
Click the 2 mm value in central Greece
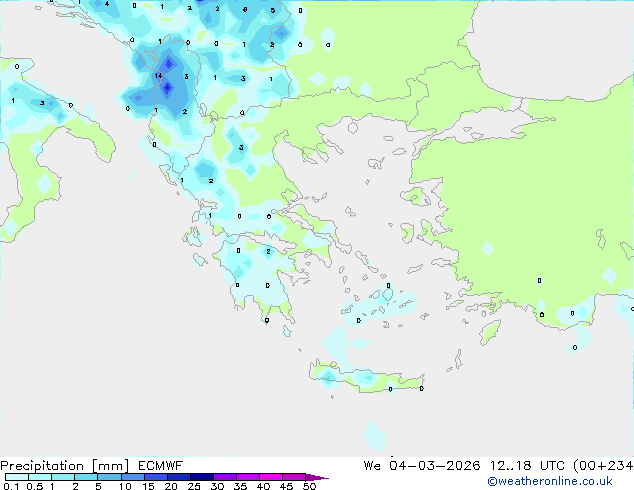(211, 181)
